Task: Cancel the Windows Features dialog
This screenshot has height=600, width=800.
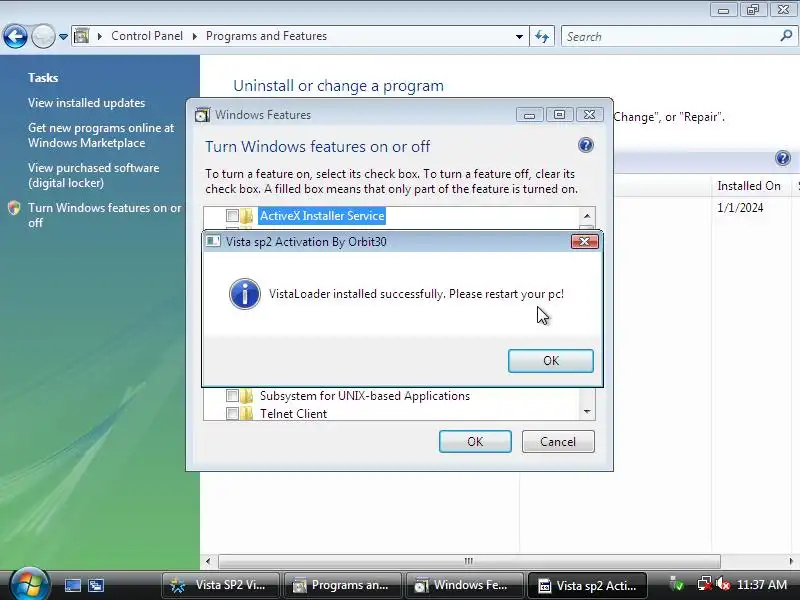Action: (558, 441)
